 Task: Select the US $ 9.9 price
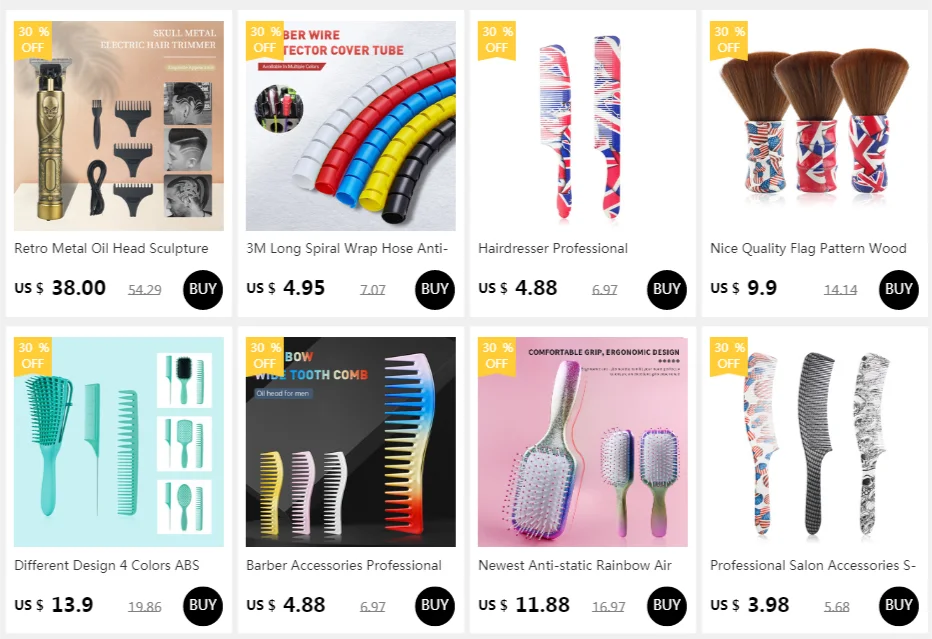click(x=744, y=288)
